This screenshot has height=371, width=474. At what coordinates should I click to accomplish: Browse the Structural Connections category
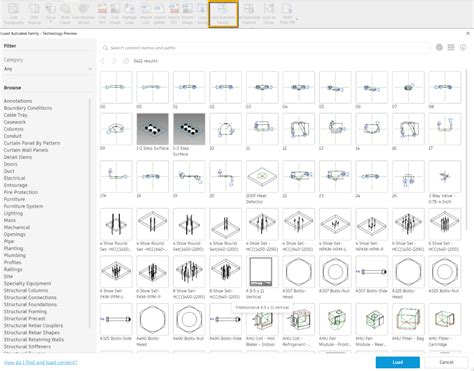point(30,297)
